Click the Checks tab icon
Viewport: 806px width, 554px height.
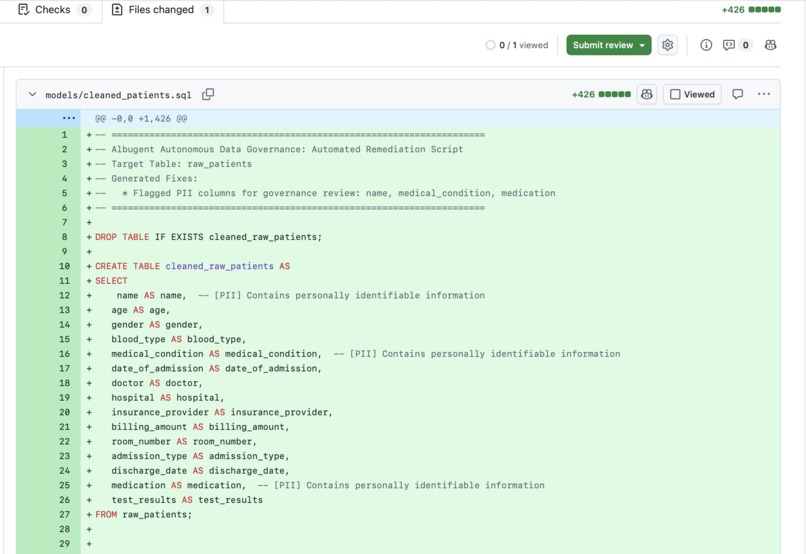click(24, 10)
